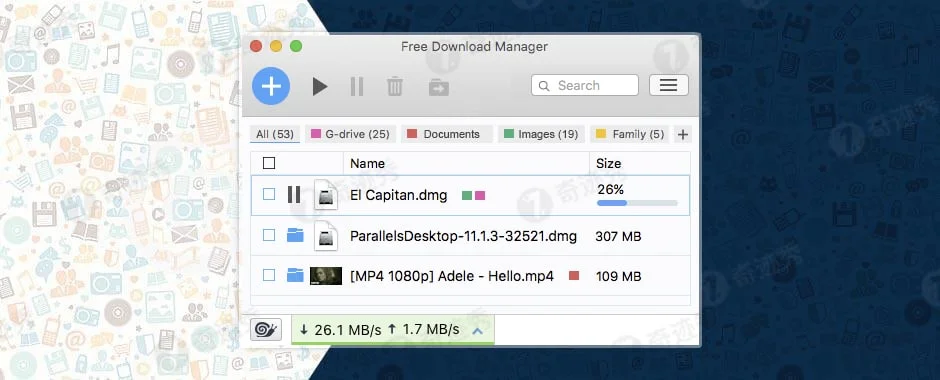Click the El Capitan.dmg 26% progress bar
Screen dimensions: 940x380
[637, 203]
